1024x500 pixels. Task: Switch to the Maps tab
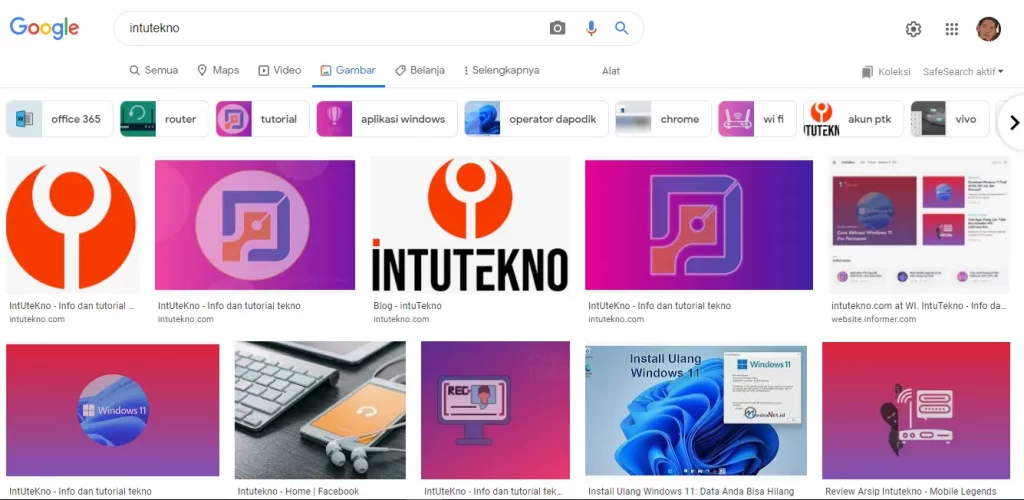coord(218,70)
